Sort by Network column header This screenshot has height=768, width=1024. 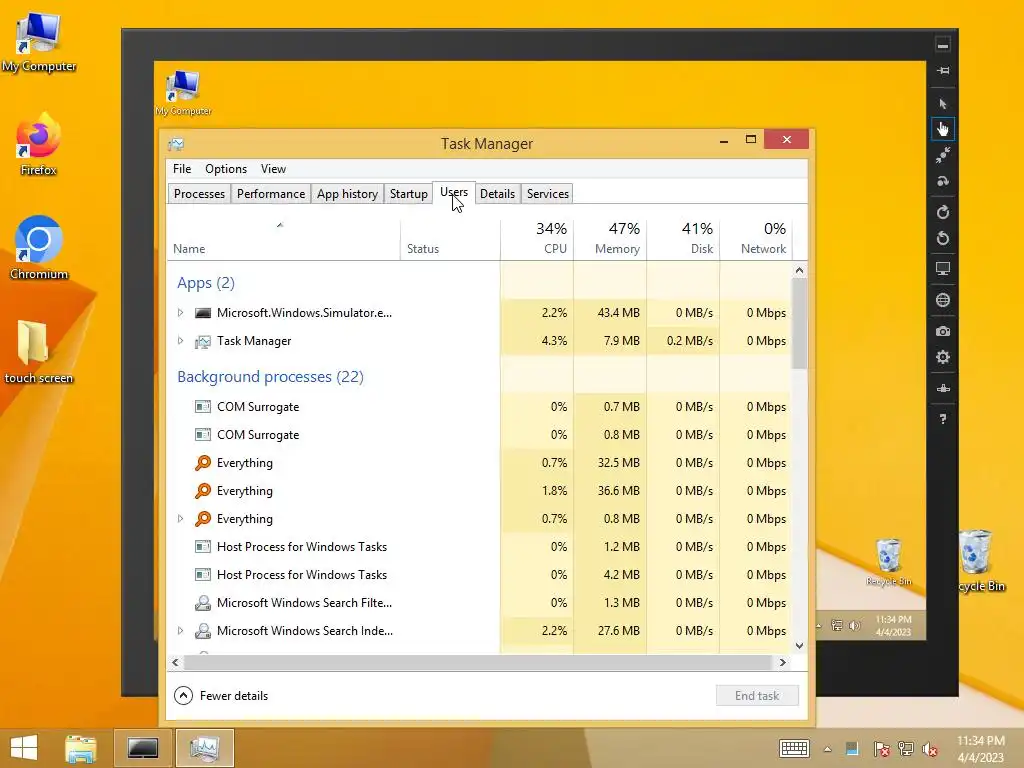tap(756, 240)
